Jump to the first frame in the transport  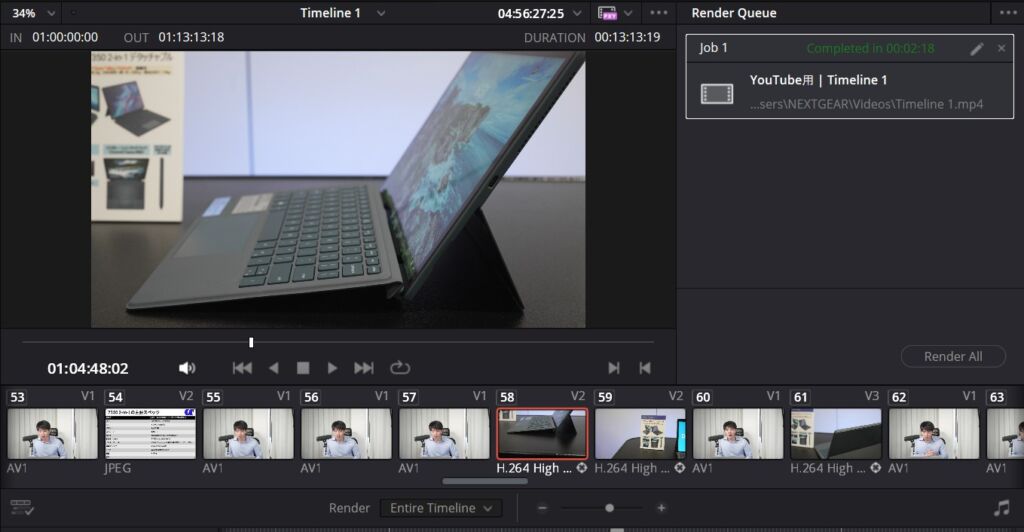242,368
